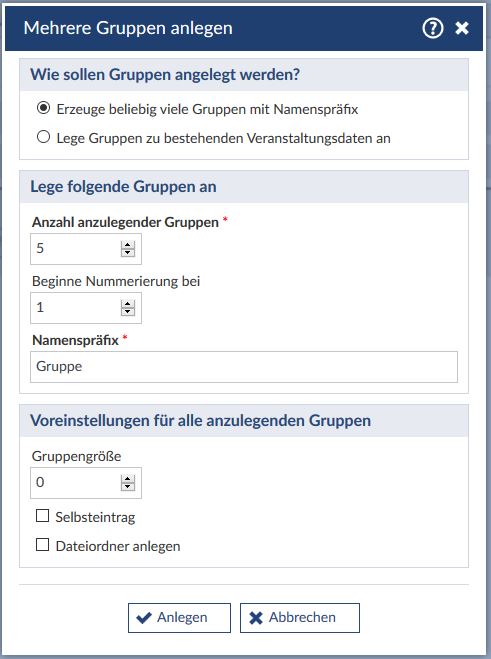Click the cross icon on Abbrechen

click(x=256, y=618)
